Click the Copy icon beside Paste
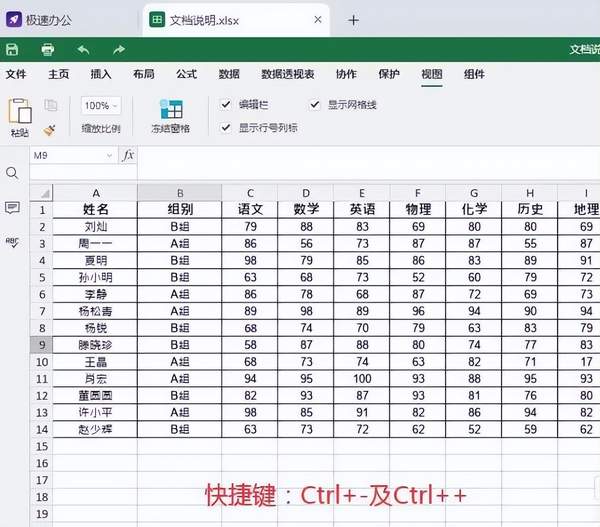This screenshot has width=600, height=527. (x=51, y=105)
